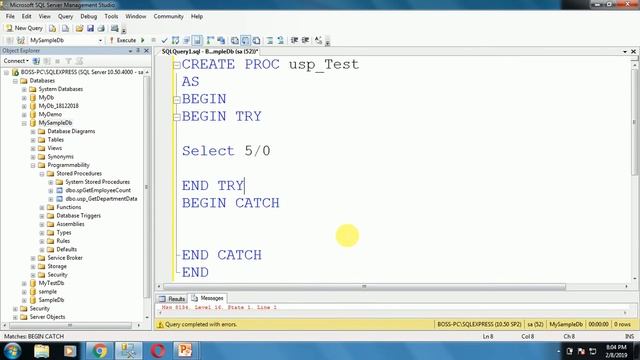The image size is (640, 360).
Task: Click the Print icon in toolbar
Action: point(101,28)
